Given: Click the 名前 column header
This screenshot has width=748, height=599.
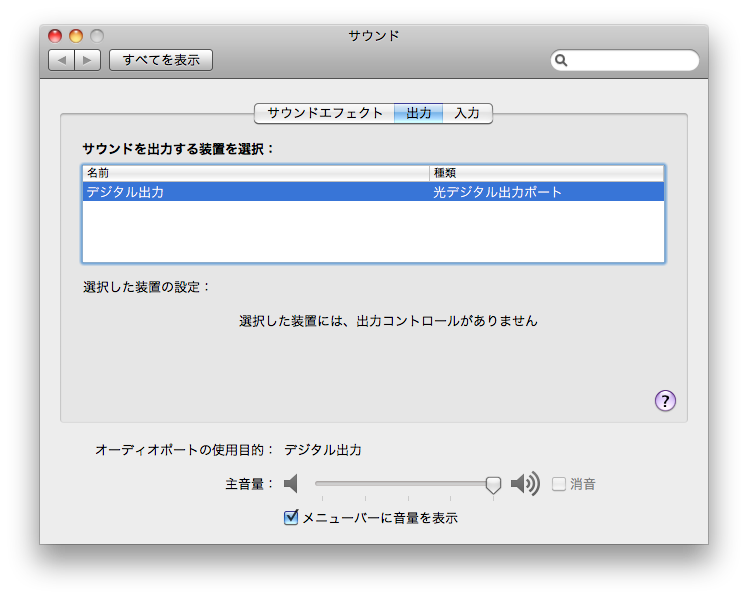Looking at the screenshot, I should tap(256, 173).
